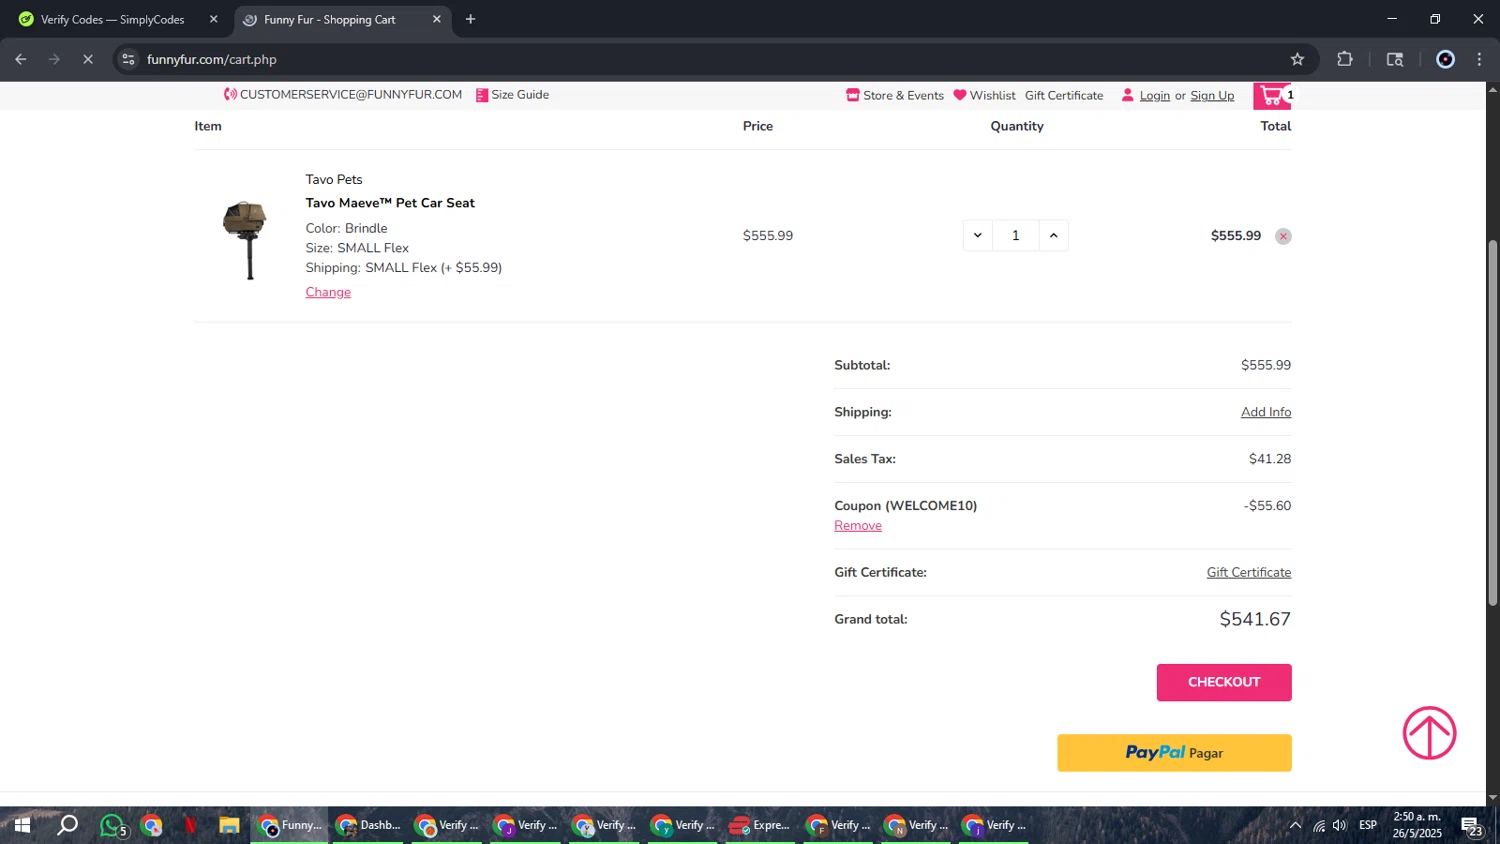Screen dimensions: 1500x844
Task: Open Netflix from the taskbar
Action: (x=190, y=825)
